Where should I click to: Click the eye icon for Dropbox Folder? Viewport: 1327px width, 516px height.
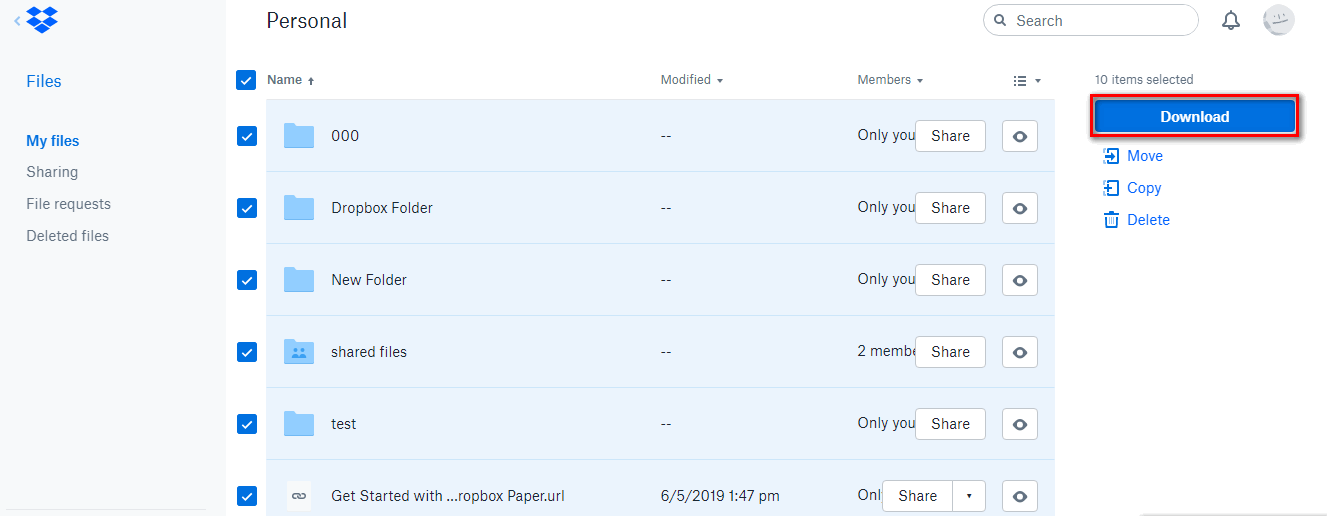tap(1019, 208)
